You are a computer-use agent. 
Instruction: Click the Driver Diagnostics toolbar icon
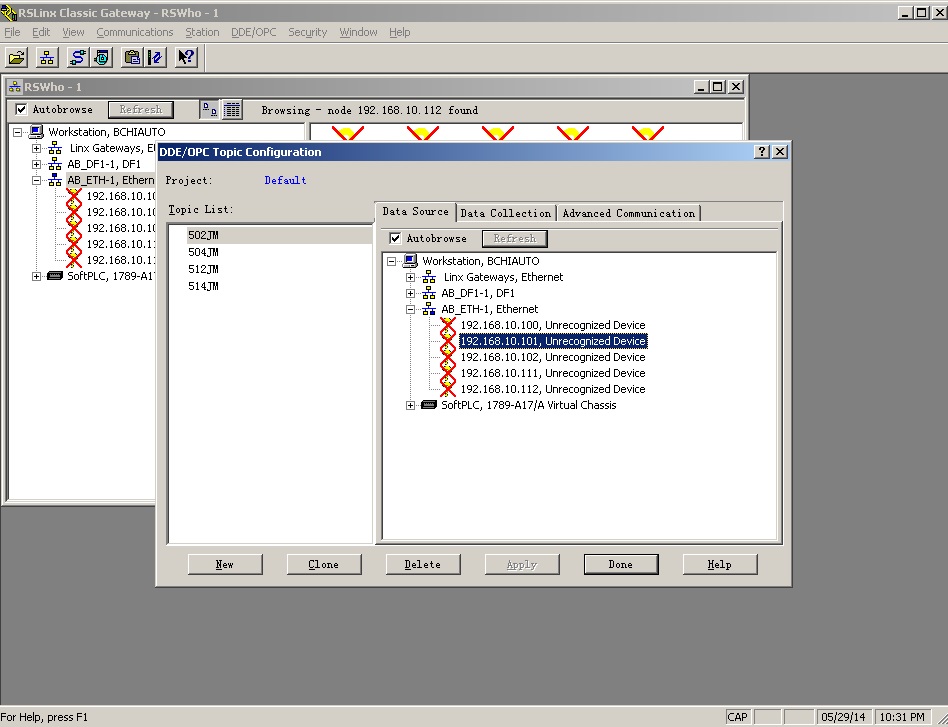click(x=102, y=57)
